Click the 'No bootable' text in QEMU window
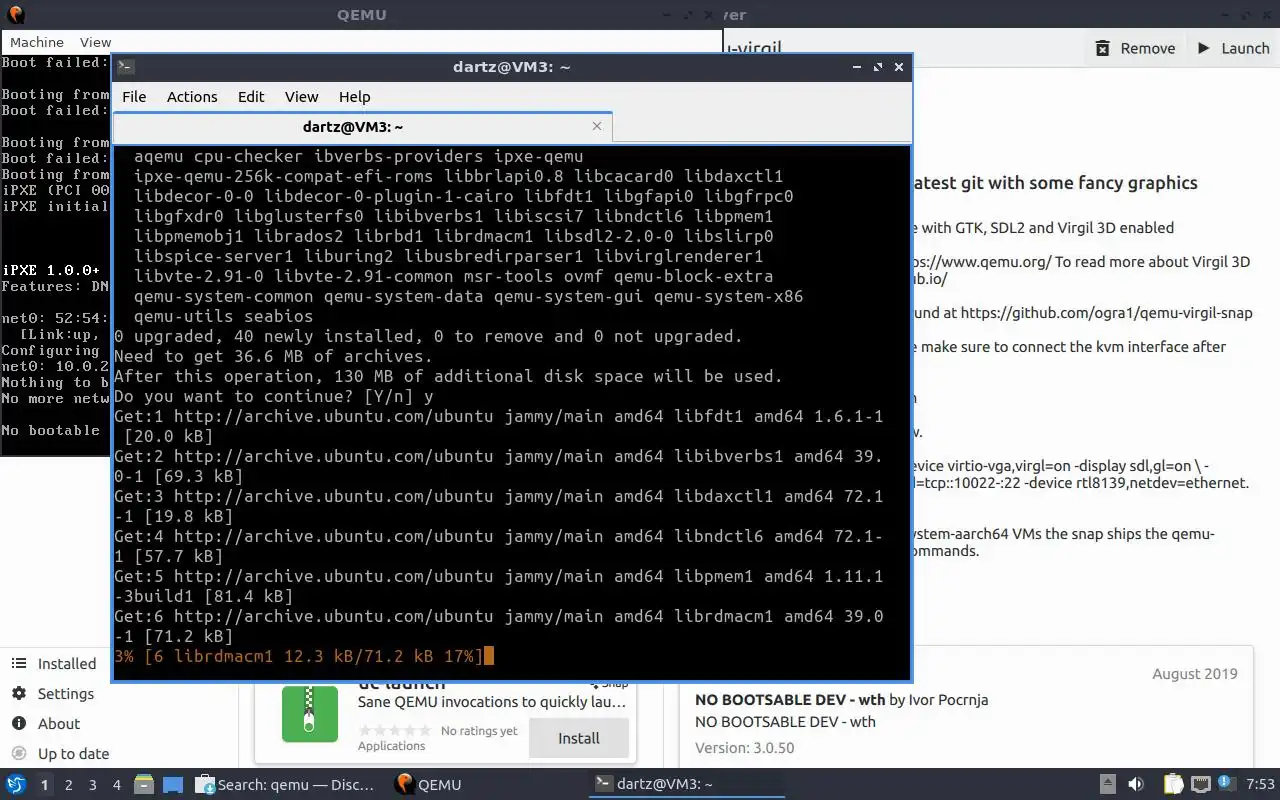The width and height of the screenshot is (1280, 800). (51, 430)
